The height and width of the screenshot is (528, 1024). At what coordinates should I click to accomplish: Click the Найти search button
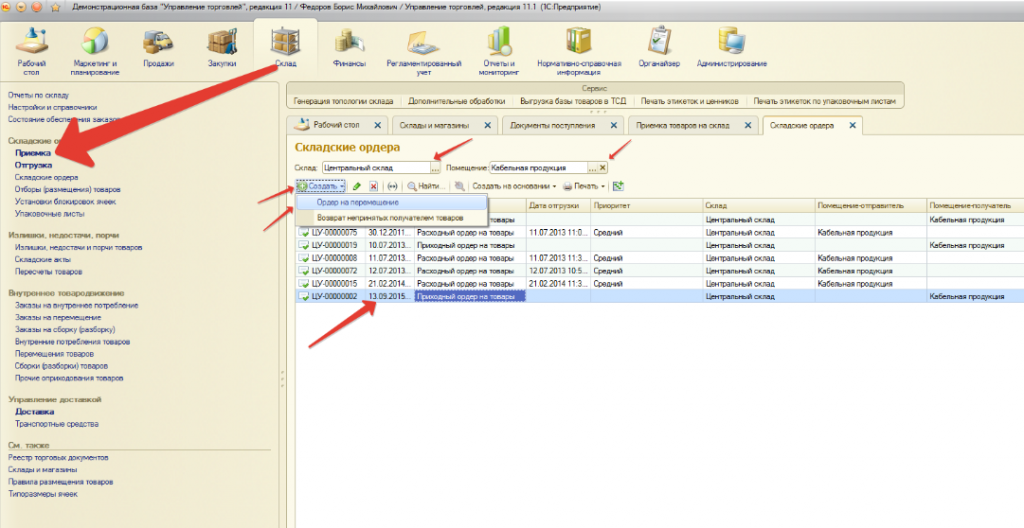click(426, 187)
